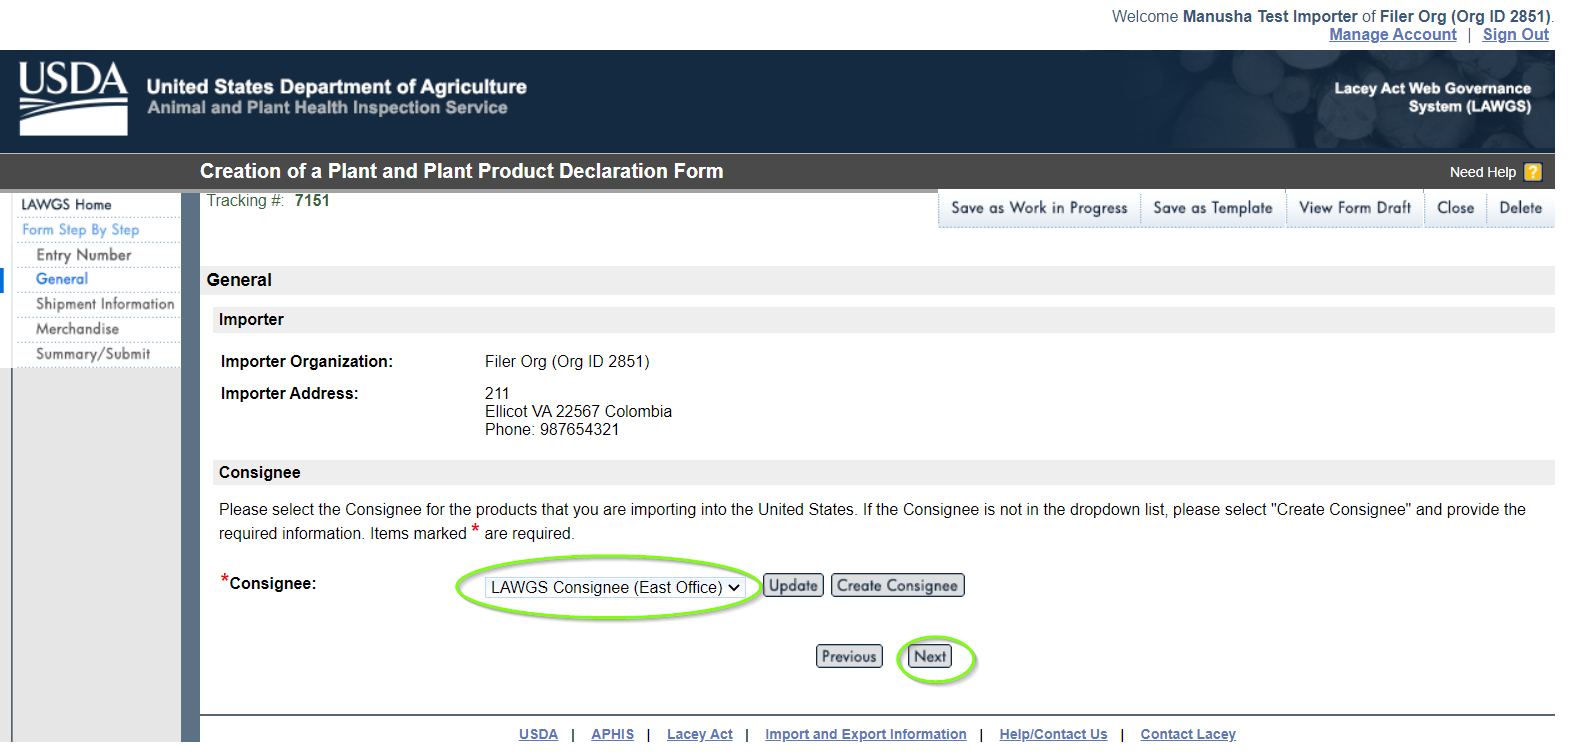Open the Need Help question mark icon
Image resolution: width=1571 pixels, height=754 pixels.
[x=1532, y=172]
